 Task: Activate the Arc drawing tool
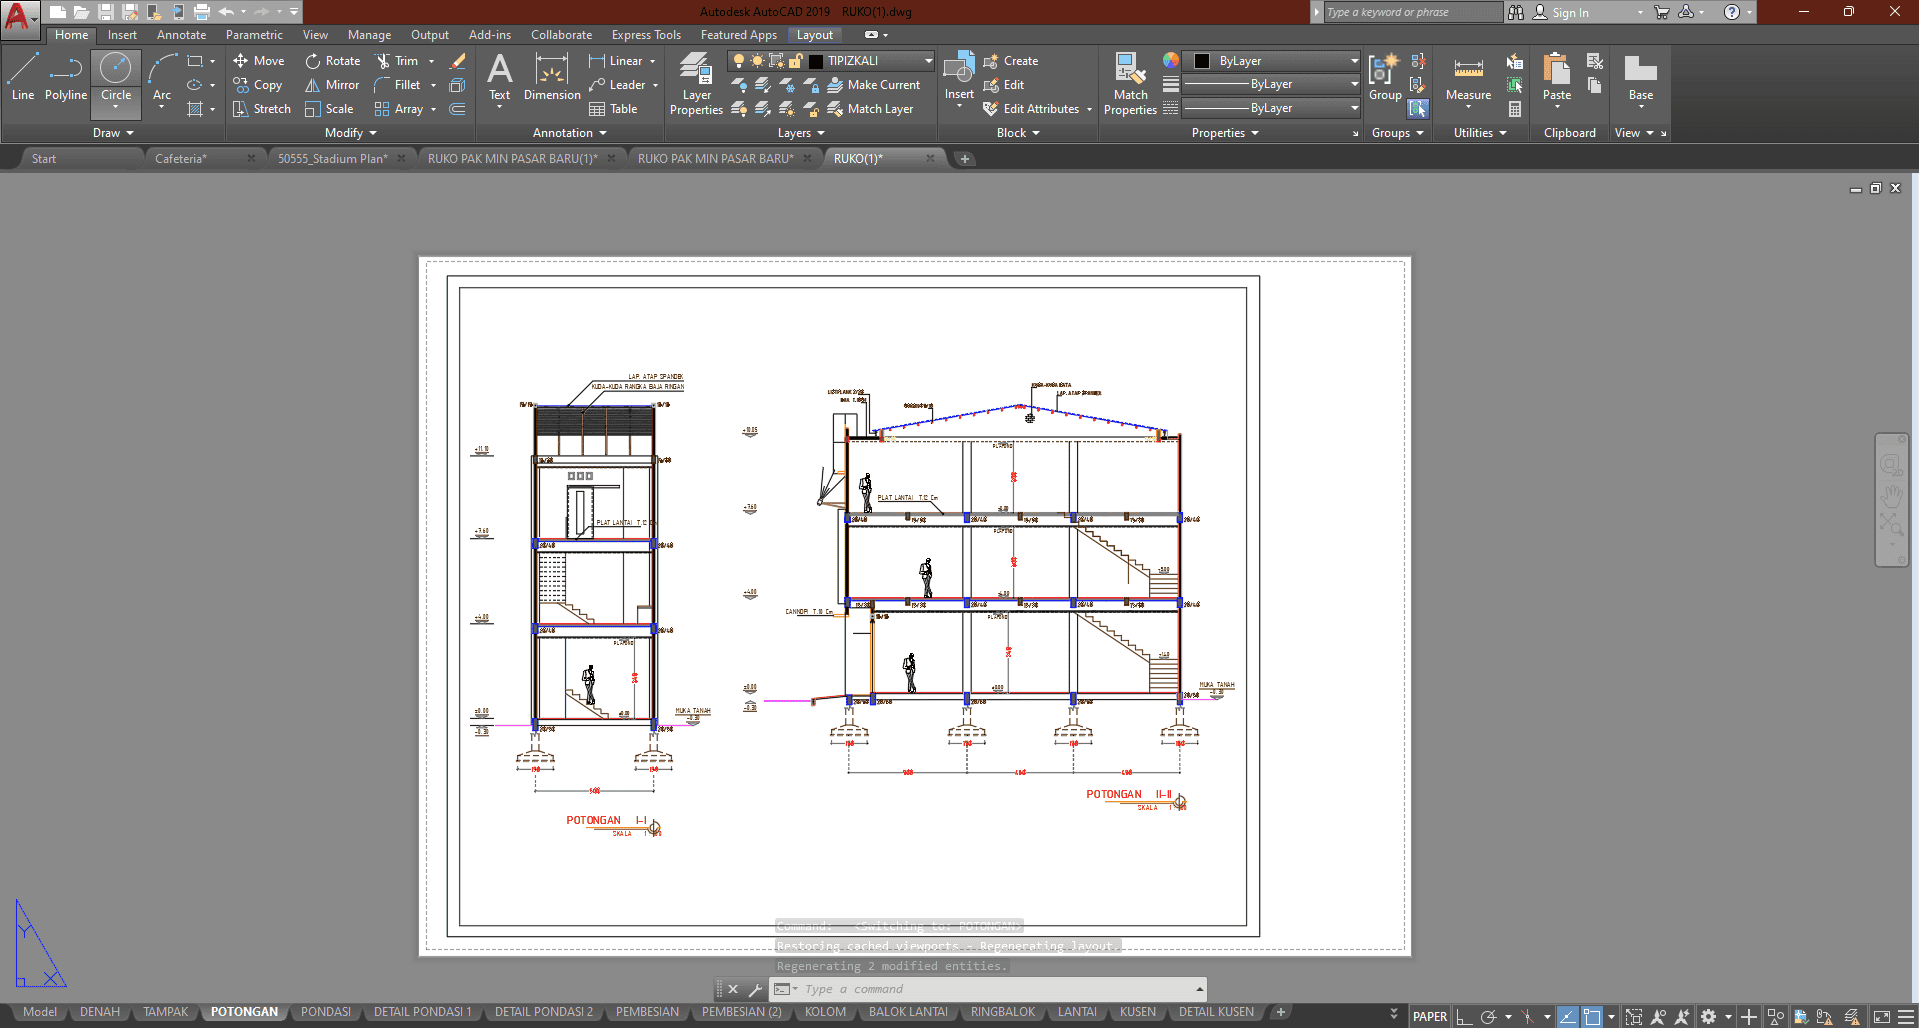point(162,78)
